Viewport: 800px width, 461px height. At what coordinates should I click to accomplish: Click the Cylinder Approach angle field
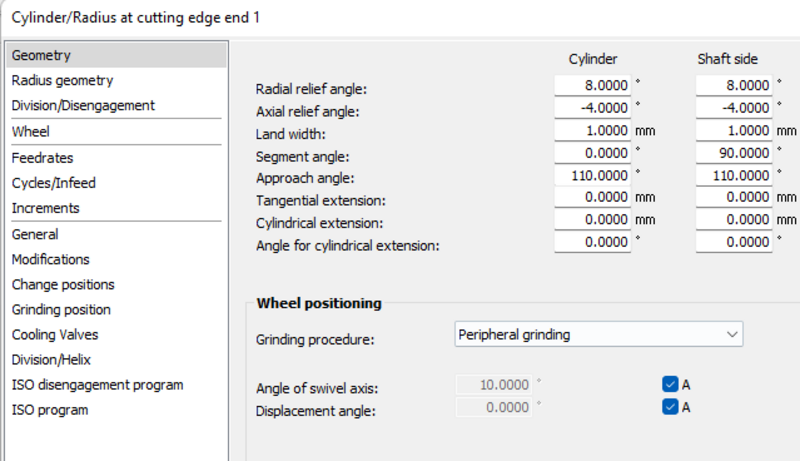592,175
